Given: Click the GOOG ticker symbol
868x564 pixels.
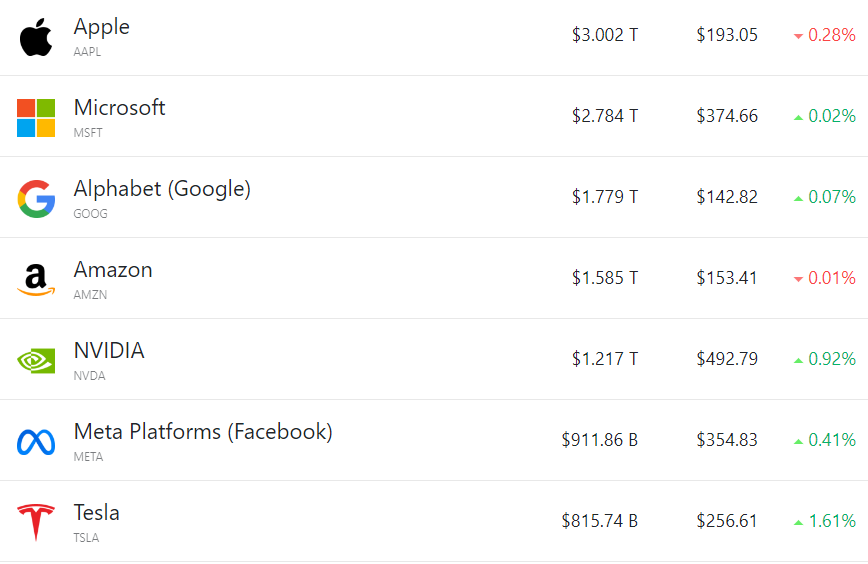Looking at the screenshot, I should (91, 214).
